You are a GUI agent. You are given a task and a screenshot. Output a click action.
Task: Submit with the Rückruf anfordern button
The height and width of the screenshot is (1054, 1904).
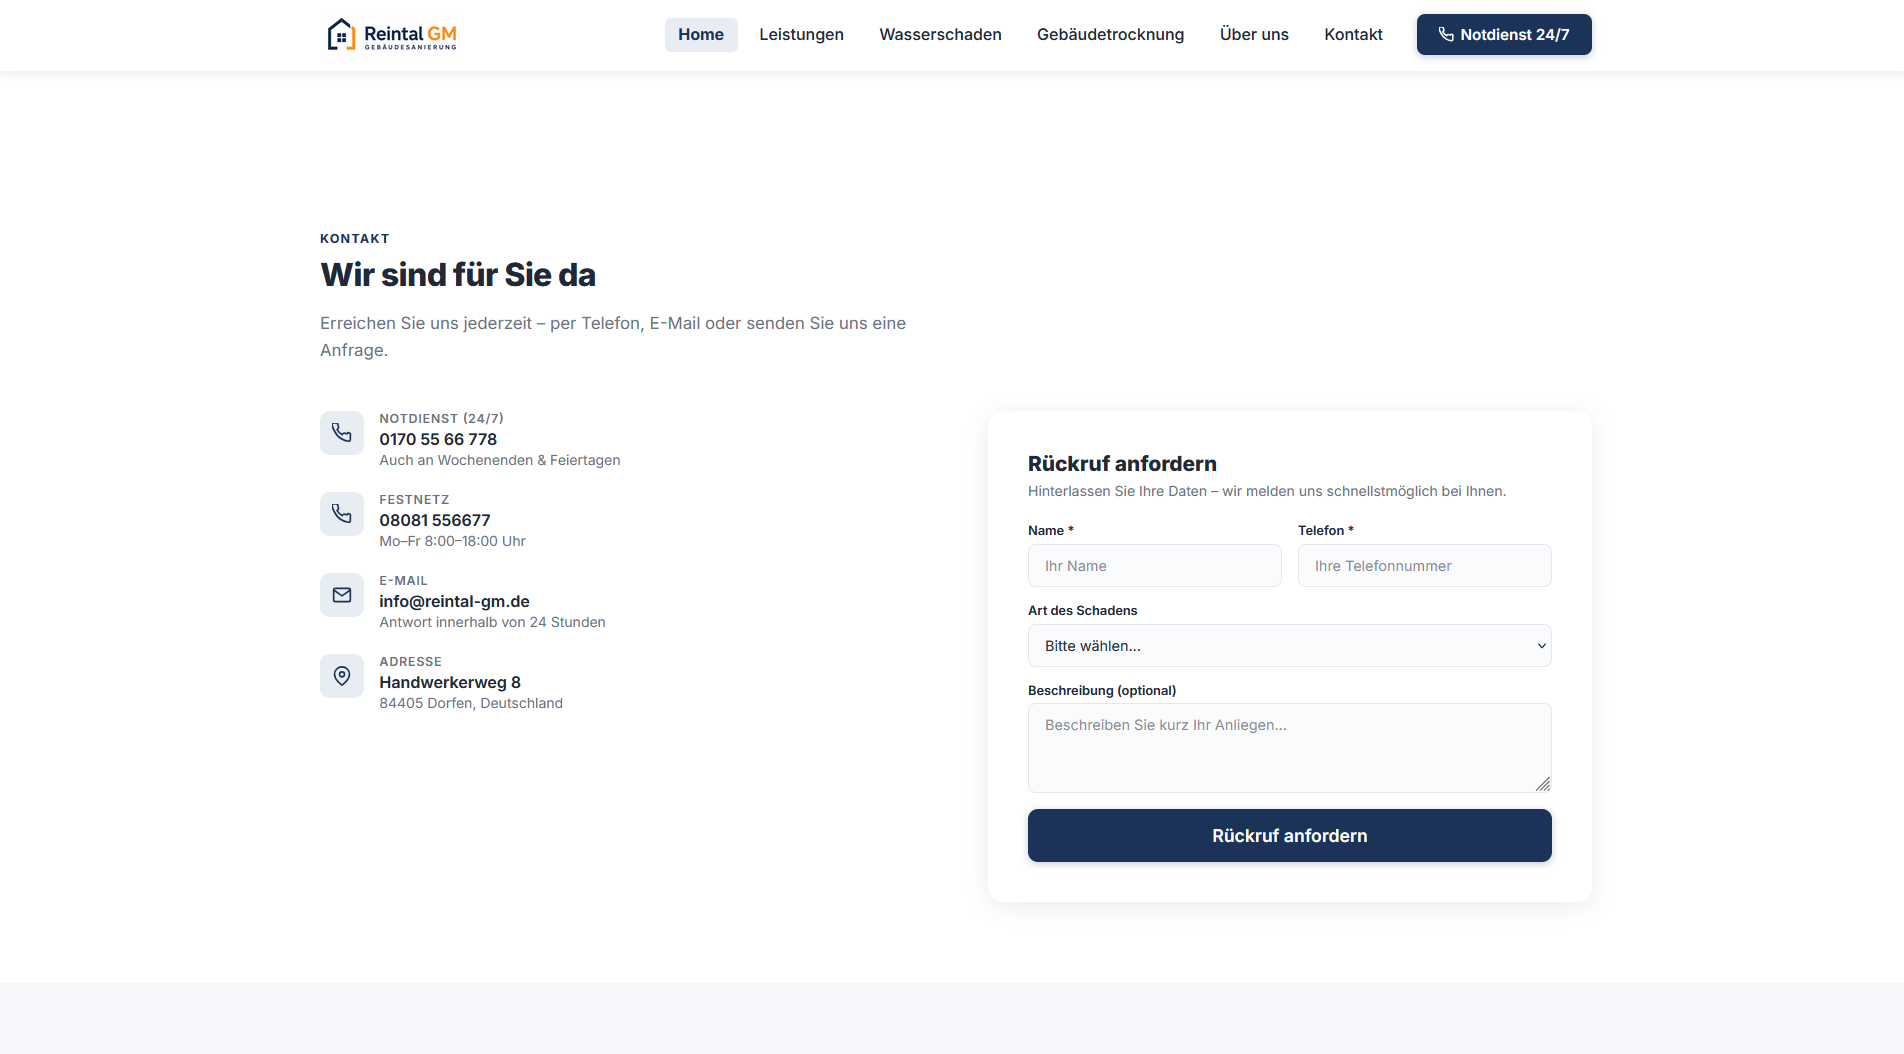(1290, 836)
